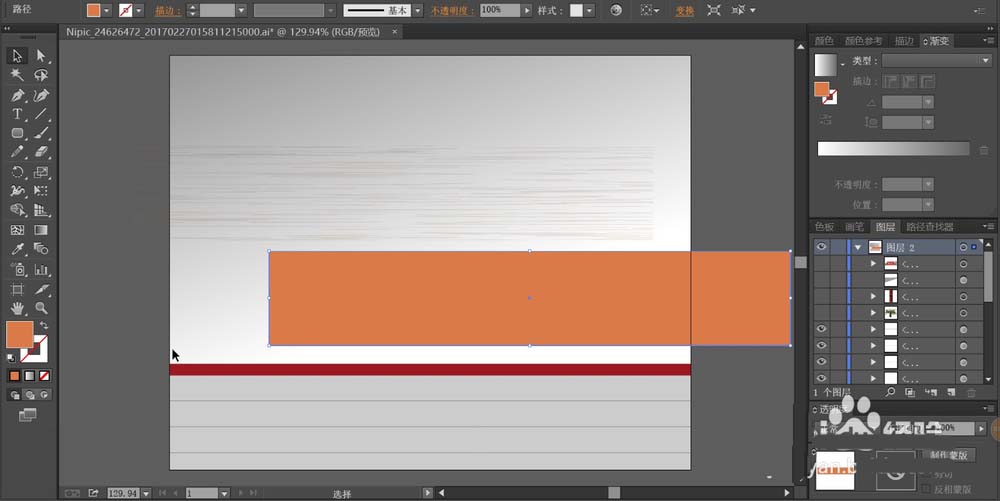The image size is (1000, 501).
Task: Select the Rounded Rectangle shape tool
Action: pyautogui.click(x=17, y=133)
